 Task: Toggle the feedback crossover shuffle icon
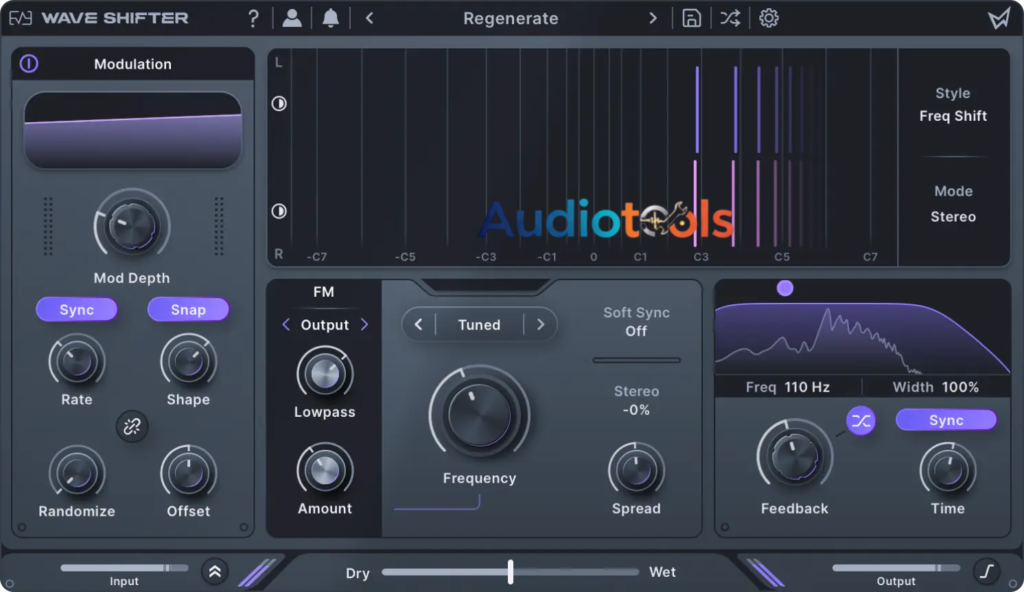click(861, 421)
